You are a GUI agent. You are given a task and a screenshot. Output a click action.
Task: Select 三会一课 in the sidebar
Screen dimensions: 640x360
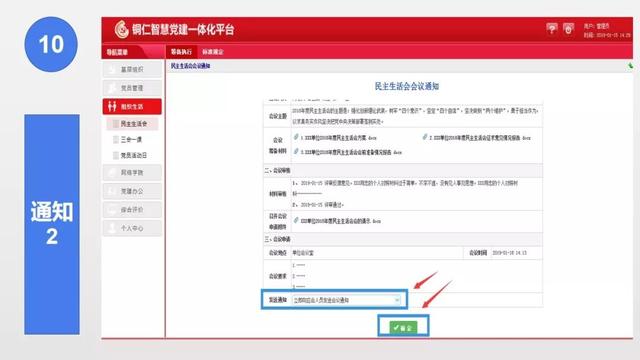pyautogui.click(x=131, y=140)
